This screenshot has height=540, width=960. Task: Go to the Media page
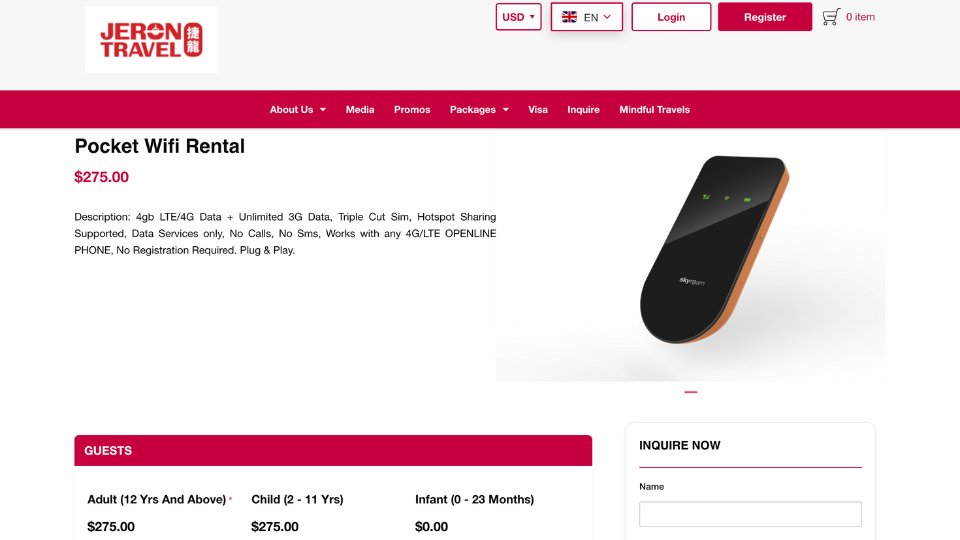click(x=360, y=110)
